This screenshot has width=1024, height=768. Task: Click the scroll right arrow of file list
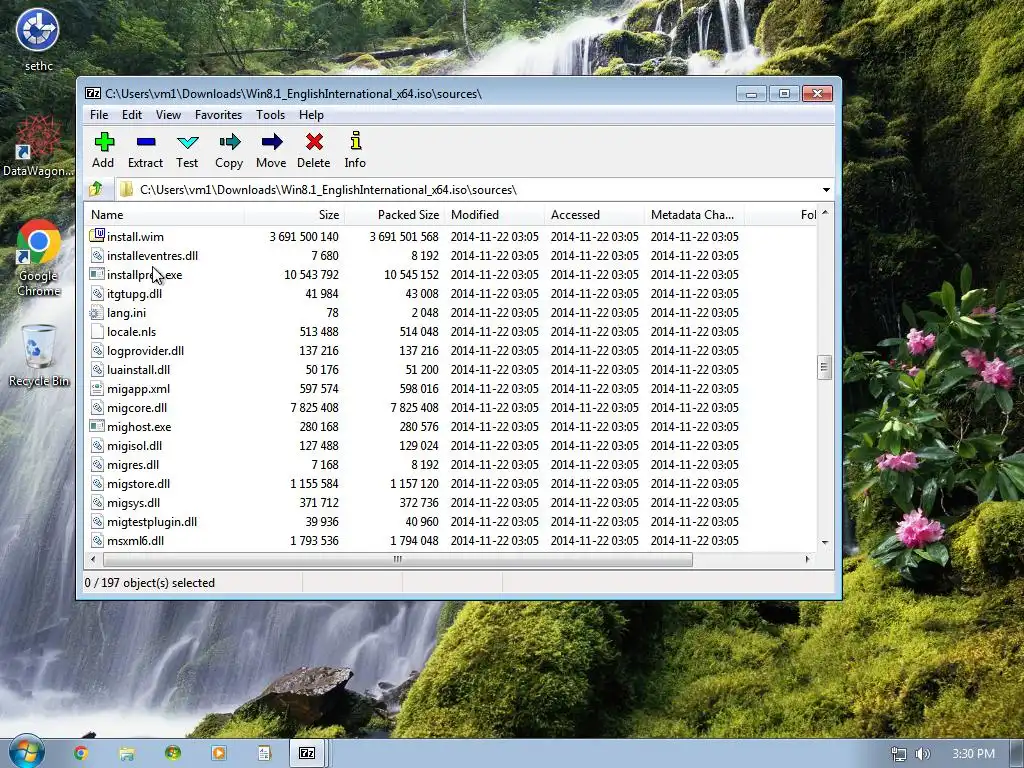click(x=808, y=559)
